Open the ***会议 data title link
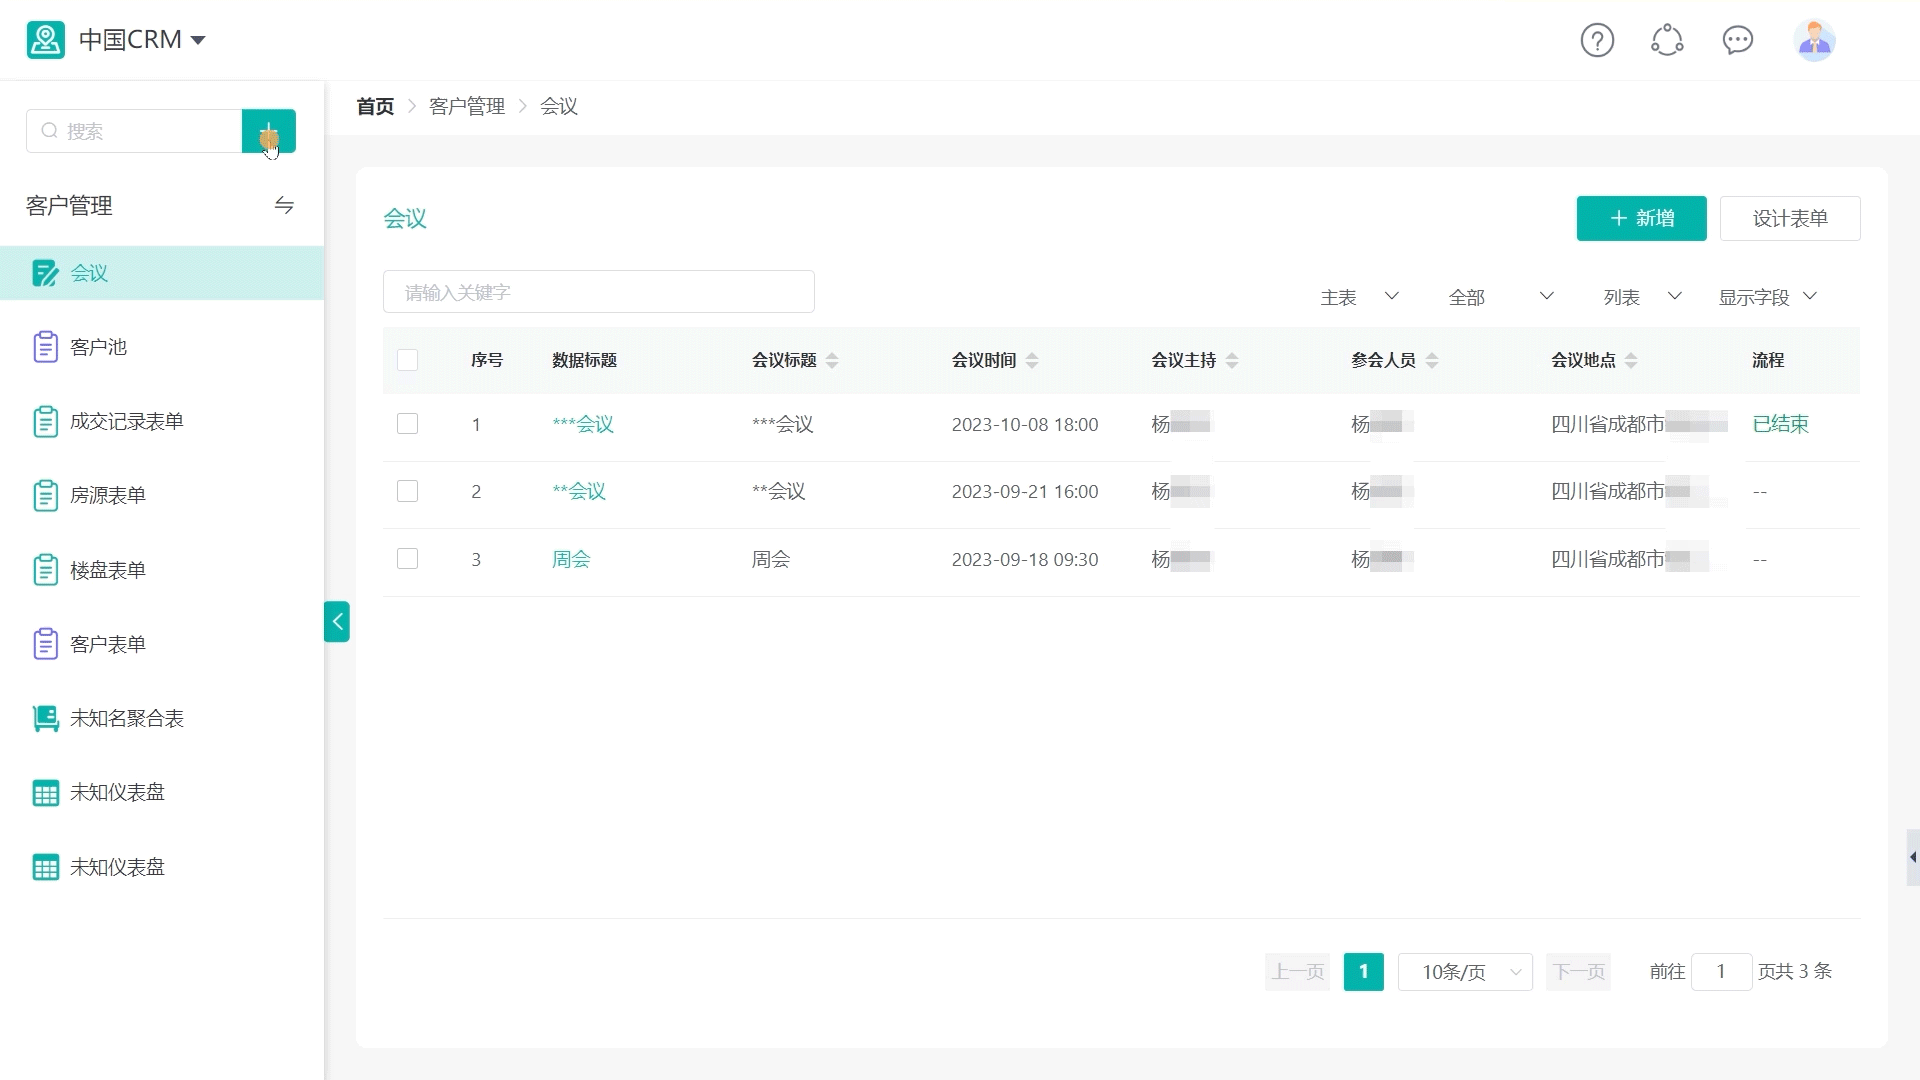This screenshot has height=1080, width=1920. pos(583,424)
